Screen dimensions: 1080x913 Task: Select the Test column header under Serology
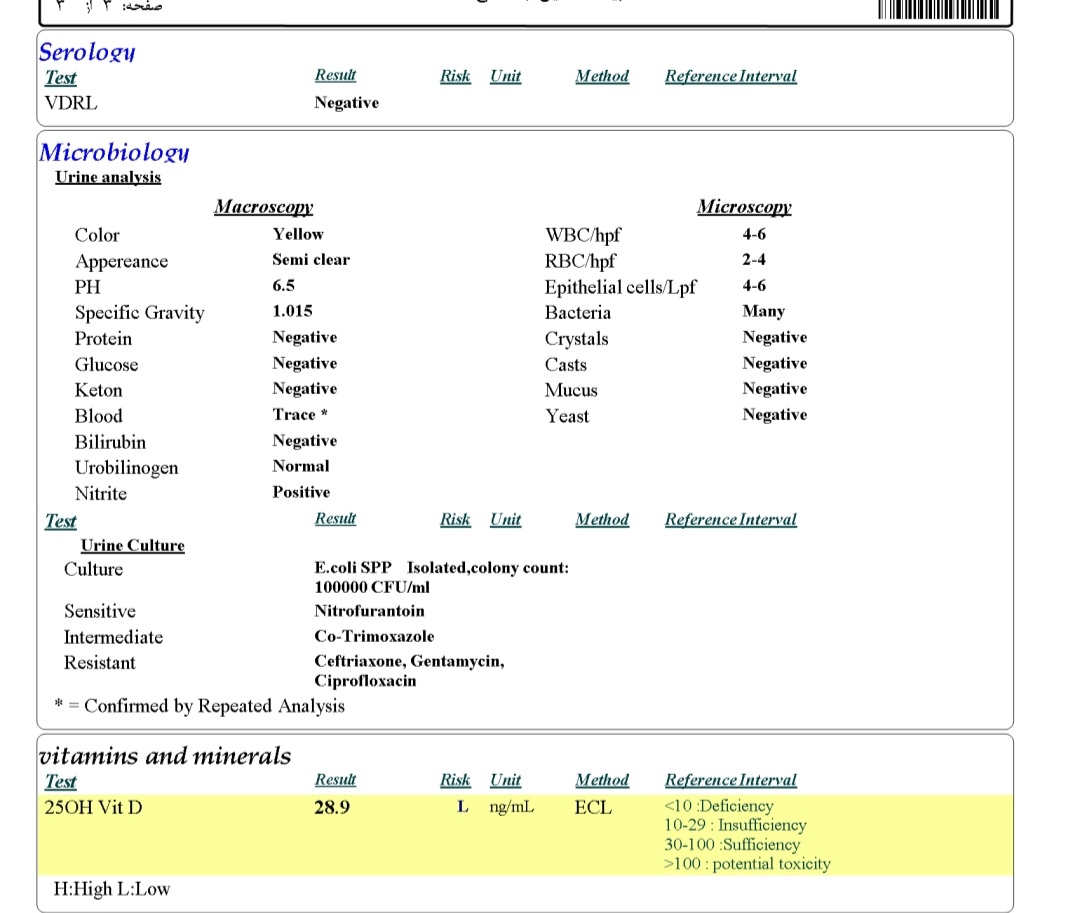tap(61, 77)
